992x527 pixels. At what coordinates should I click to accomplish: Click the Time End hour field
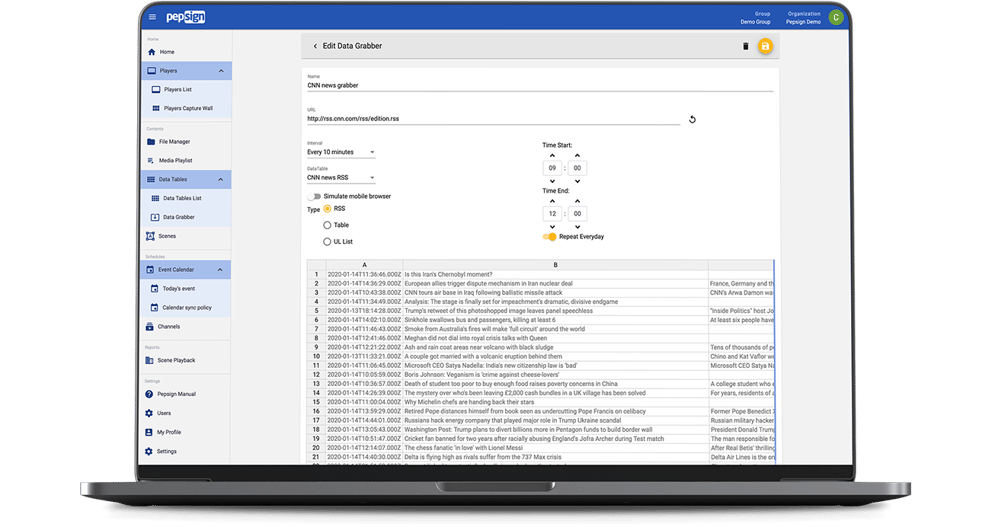552,214
